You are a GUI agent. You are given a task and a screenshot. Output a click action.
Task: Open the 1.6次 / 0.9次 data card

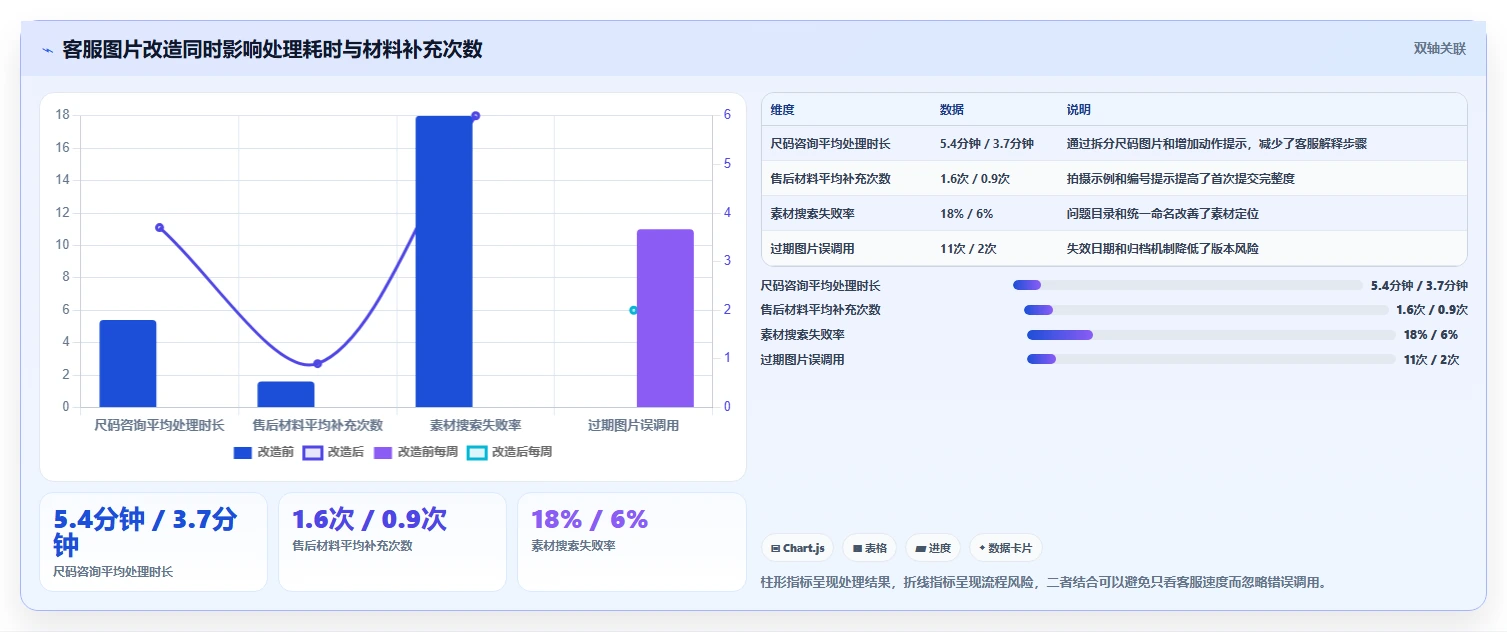click(x=392, y=542)
